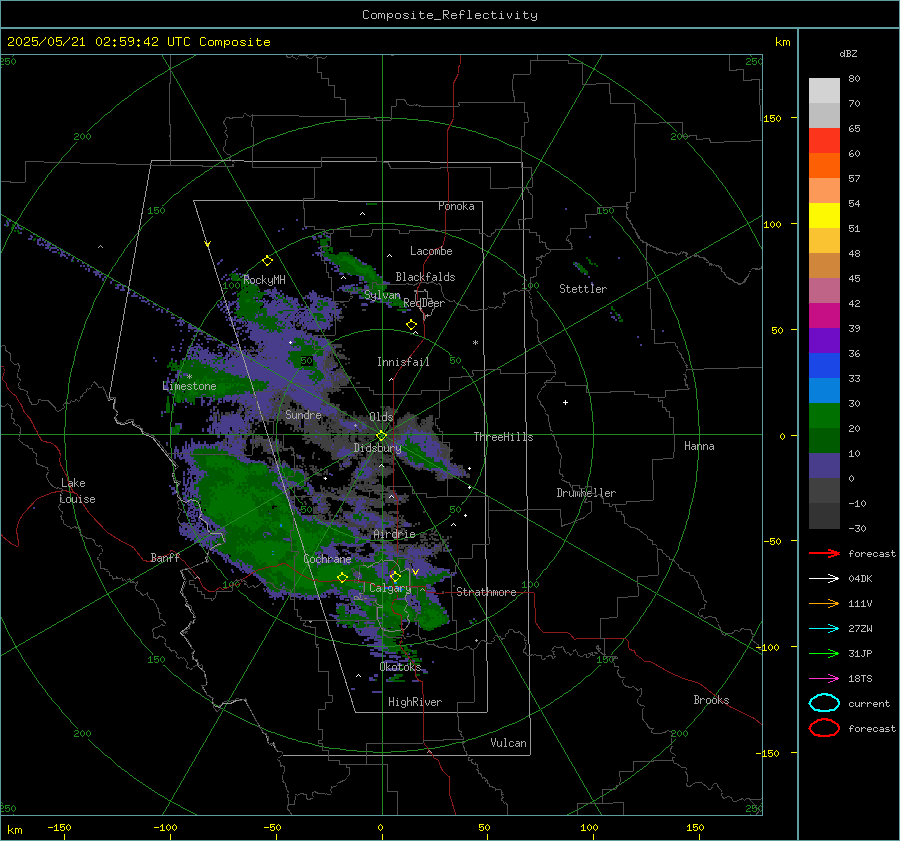Click the red forecast ellipse icon
900x841 pixels.
click(824, 728)
